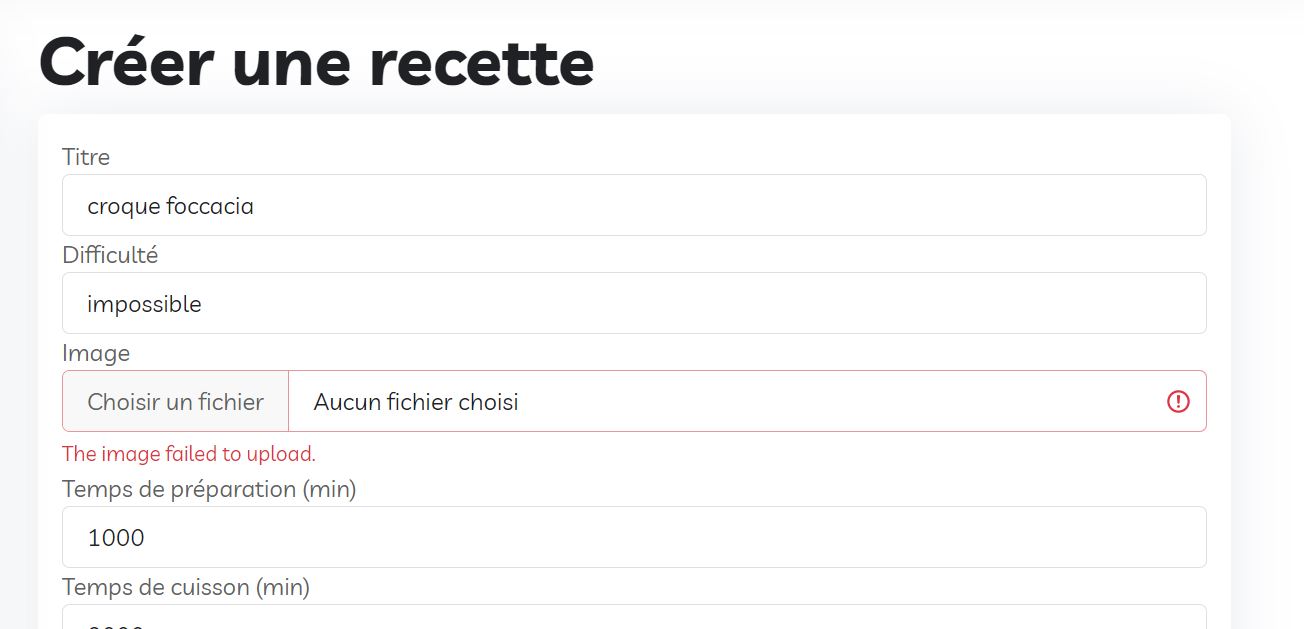Click the 'Difficulté' field label
Viewport: 1304px width, 629px height.
[110, 255]
